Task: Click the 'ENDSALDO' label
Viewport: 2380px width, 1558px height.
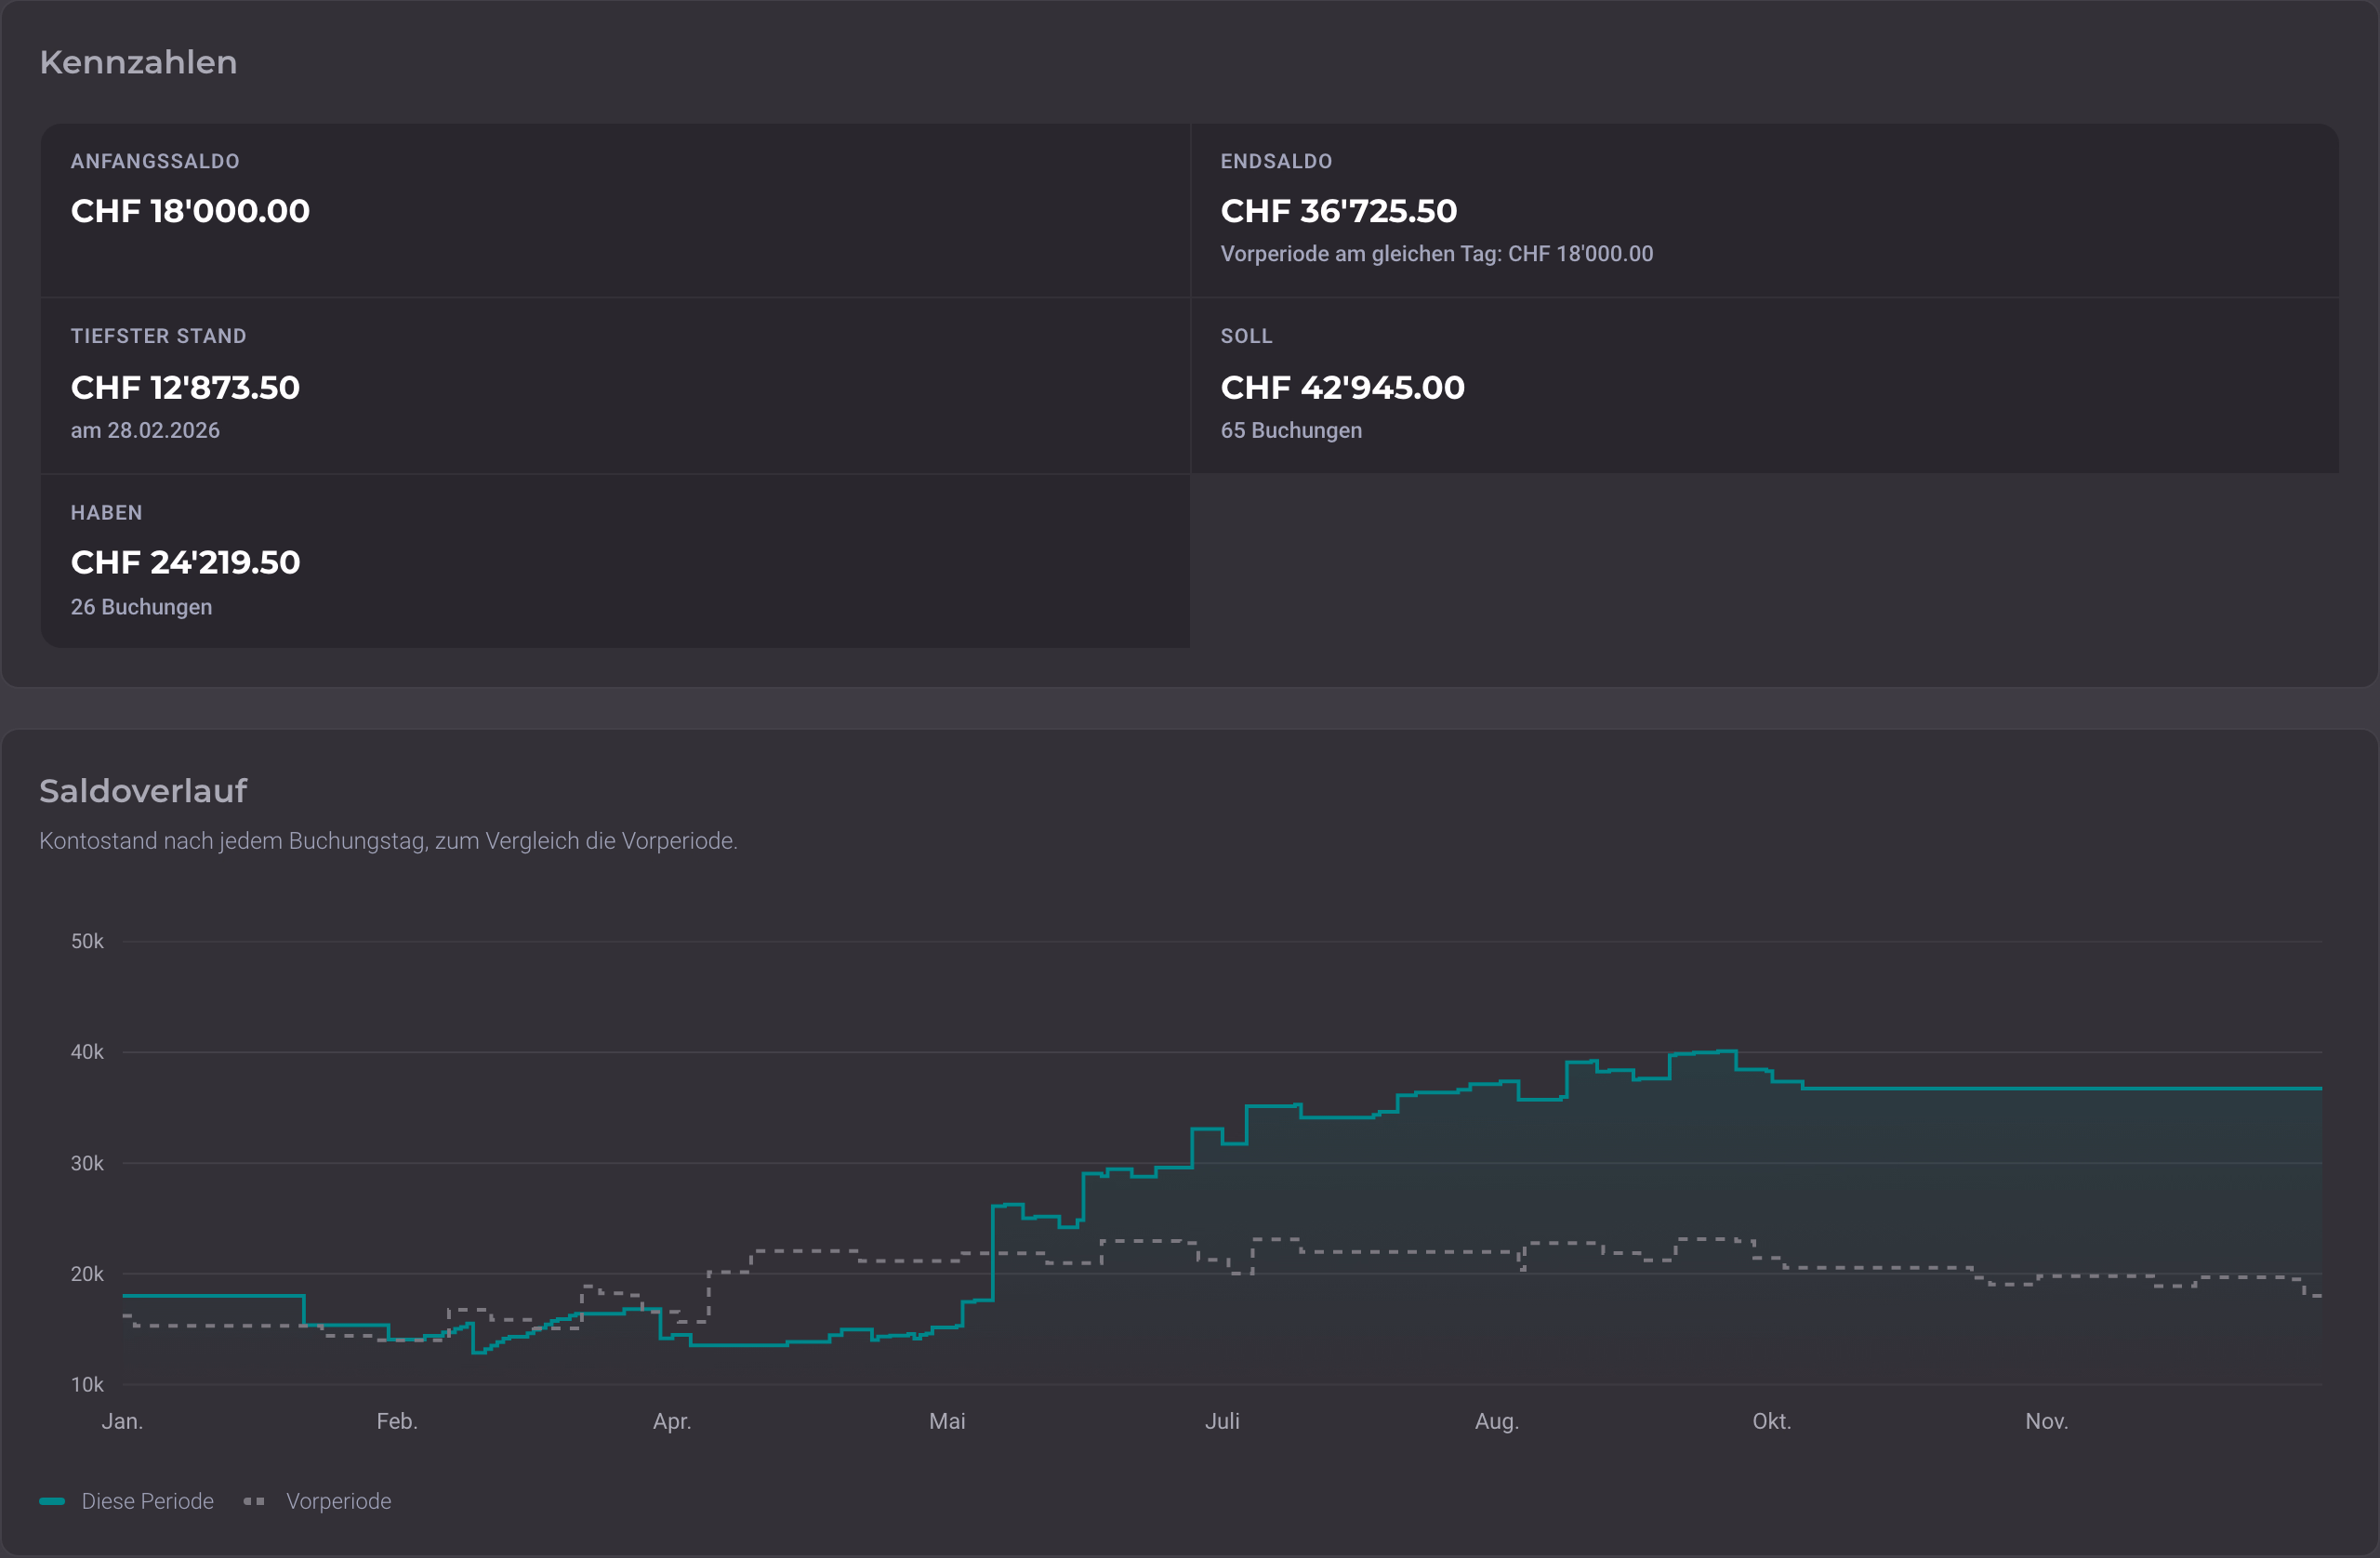Action: pos(1276,161)
